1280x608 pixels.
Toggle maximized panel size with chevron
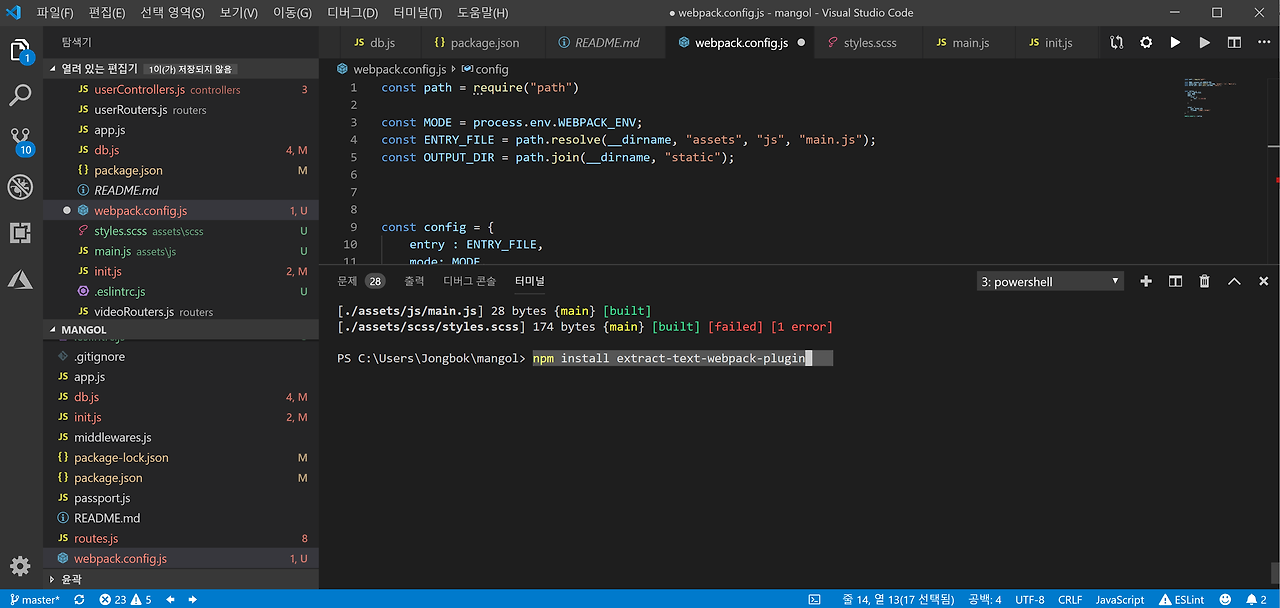tap(1234, 282)
